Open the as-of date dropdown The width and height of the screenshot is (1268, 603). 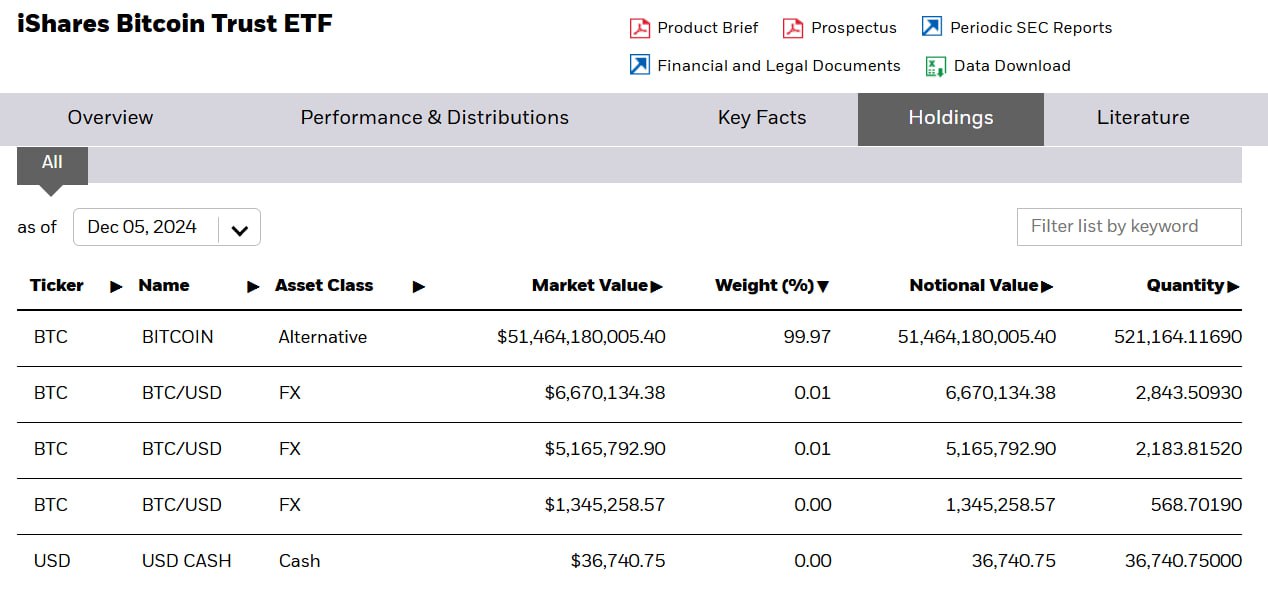click(x=239, y=228)
